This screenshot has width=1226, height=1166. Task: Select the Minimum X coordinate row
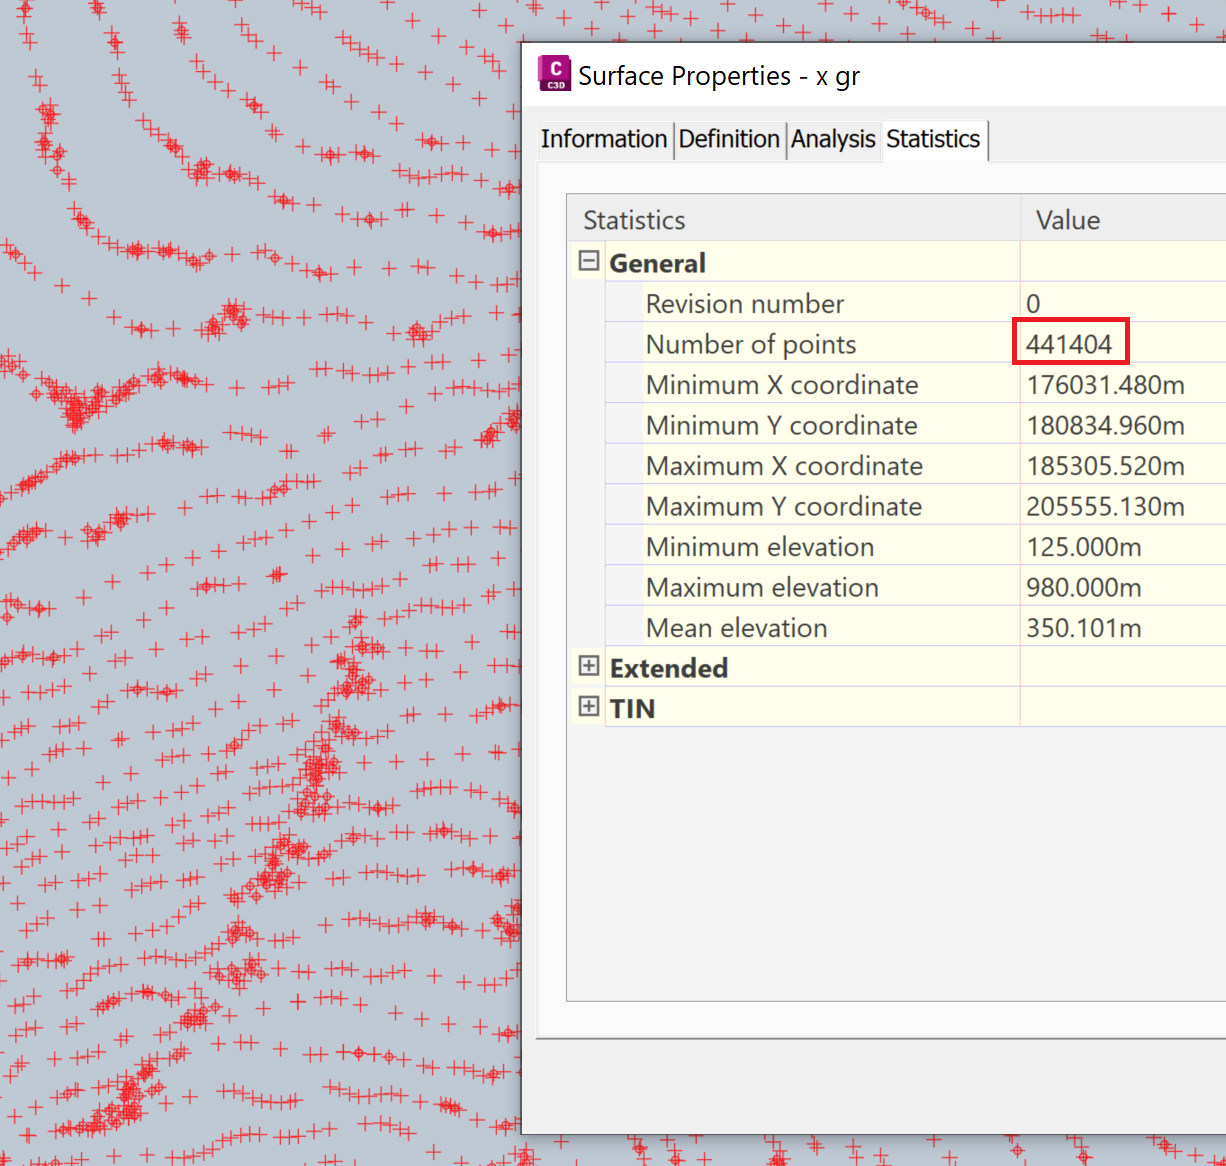[x=782, y=384]
